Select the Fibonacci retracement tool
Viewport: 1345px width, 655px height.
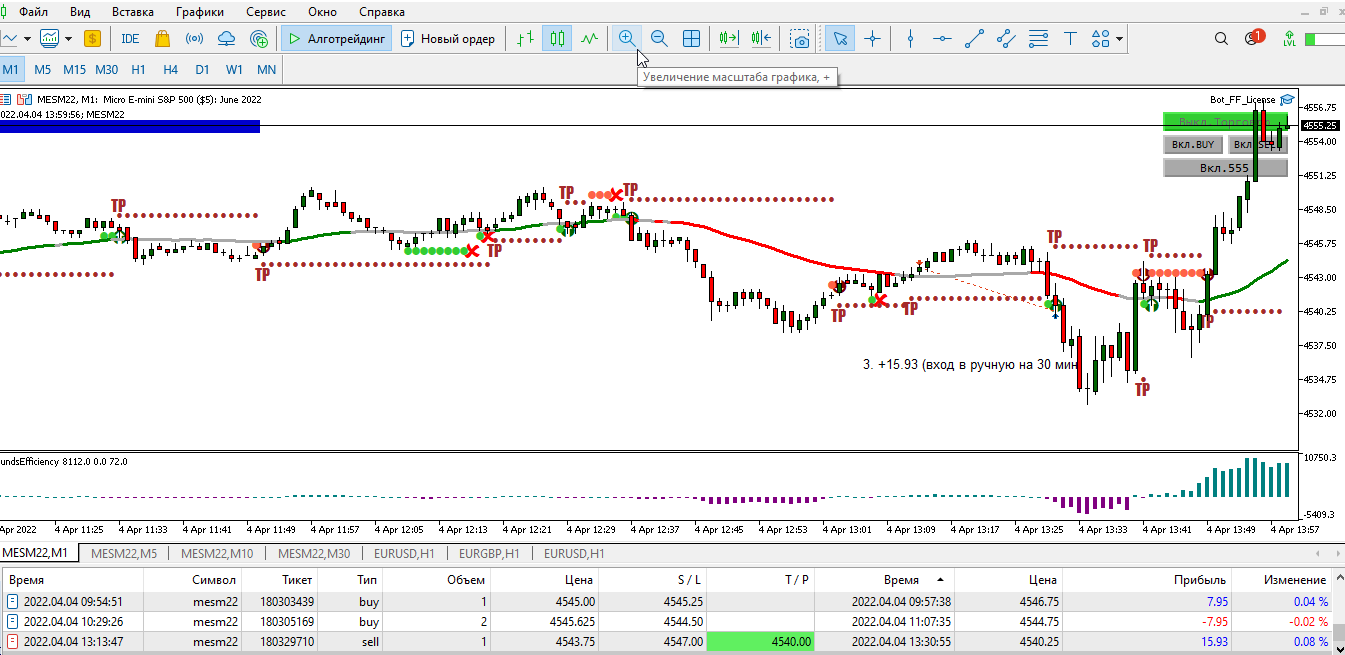click(1038, 39)
